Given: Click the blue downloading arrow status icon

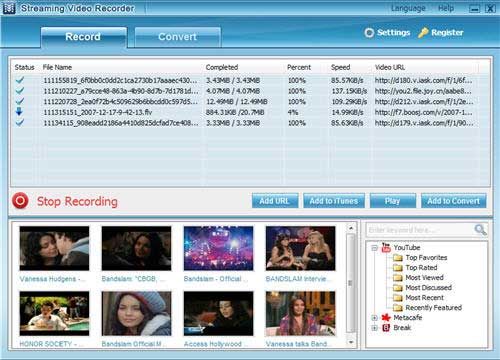Looking at the screenshot, I should [20, 112].
